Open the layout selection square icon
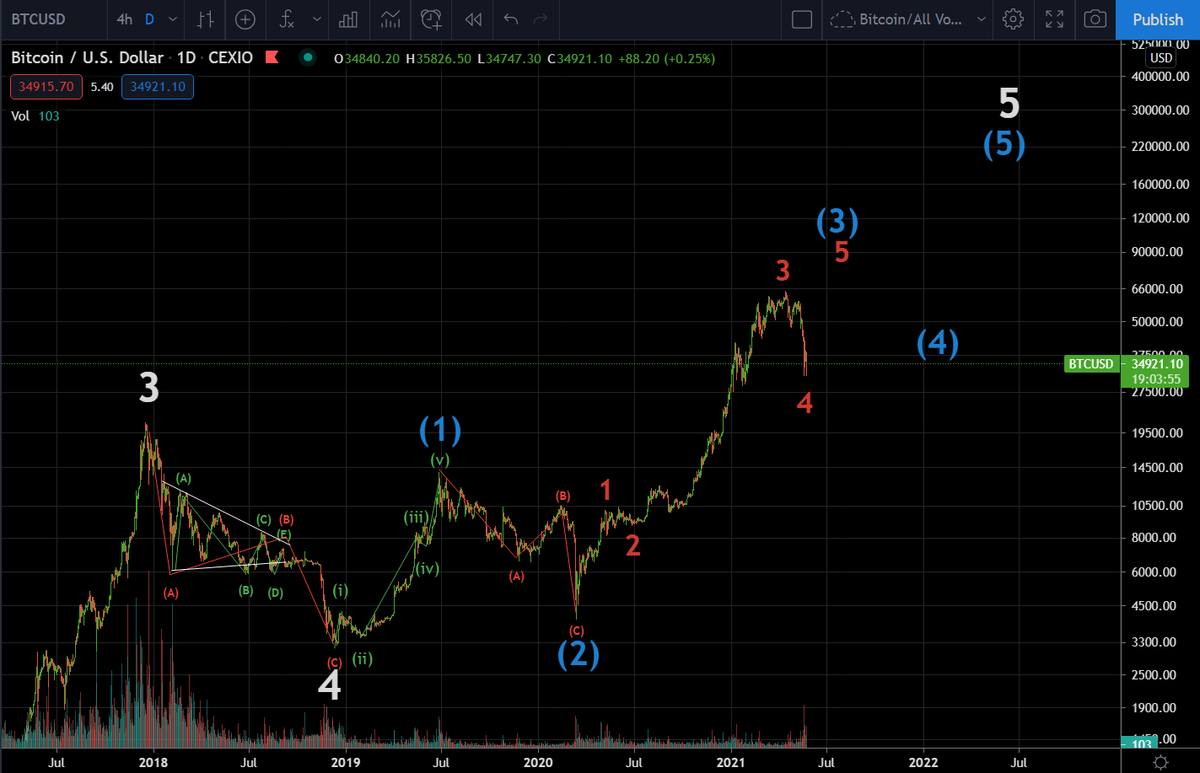Viewport: 1200px width, 773px height. pos(801,19)
